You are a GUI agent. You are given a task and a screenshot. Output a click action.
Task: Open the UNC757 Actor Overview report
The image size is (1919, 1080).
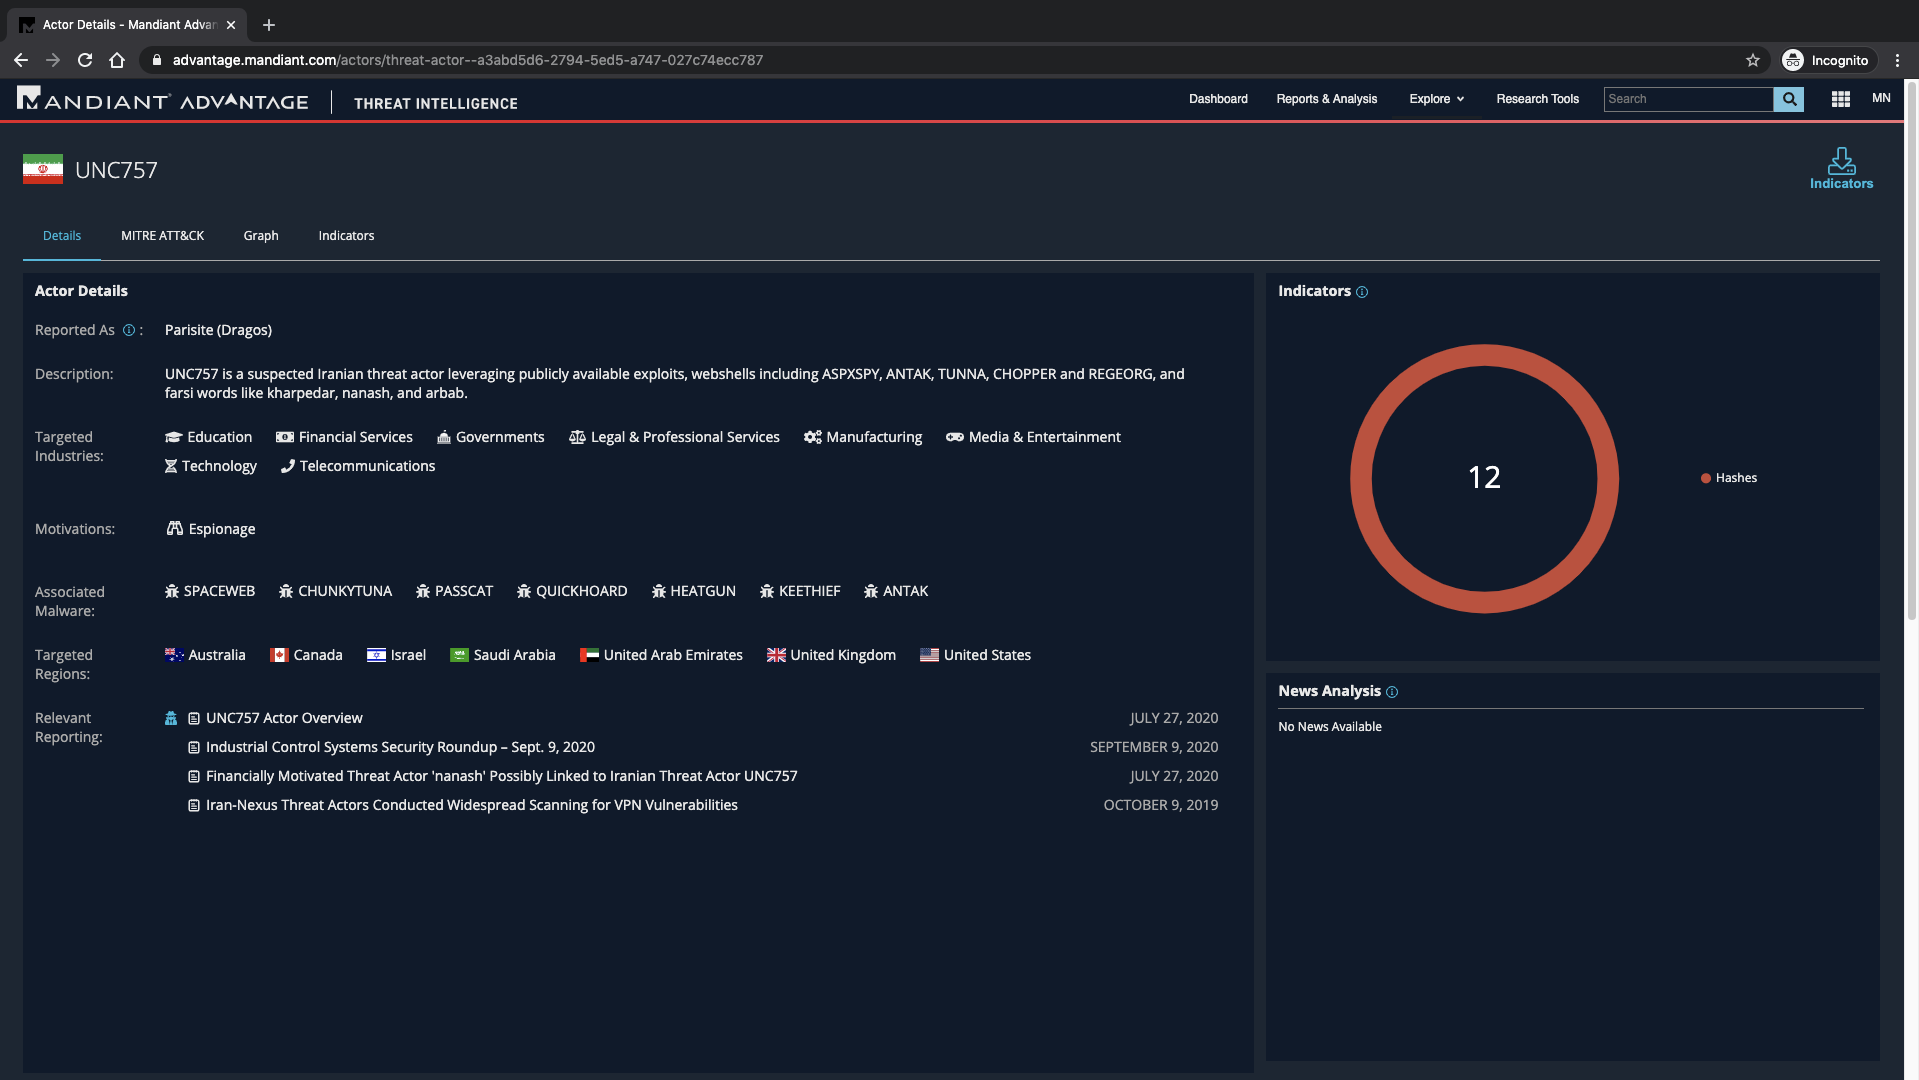284,718
